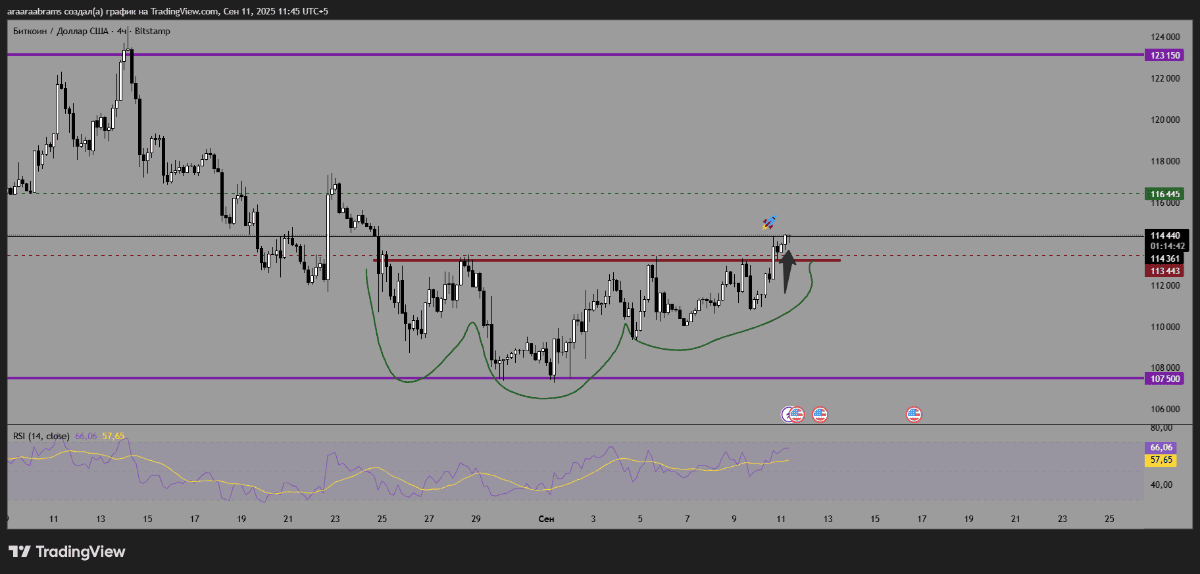Click the current price label 114 440
The height and width of the screenshot is (574, 1200).
1163,236
